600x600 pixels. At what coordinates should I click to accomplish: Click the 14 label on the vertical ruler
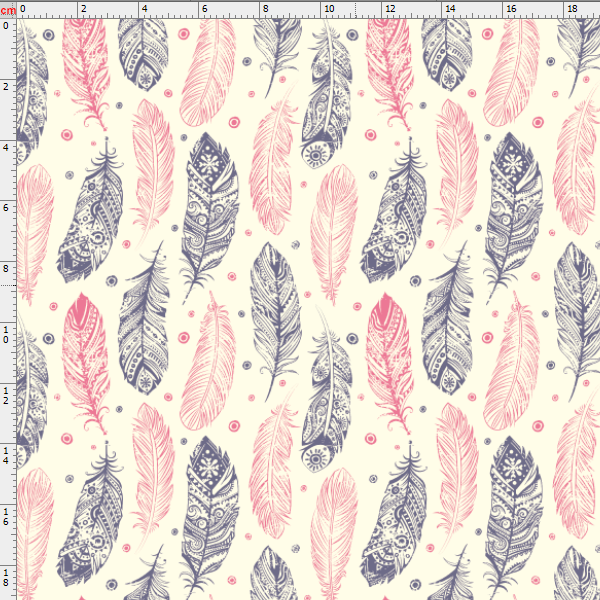pyautogui.click(x=5, y=456)
